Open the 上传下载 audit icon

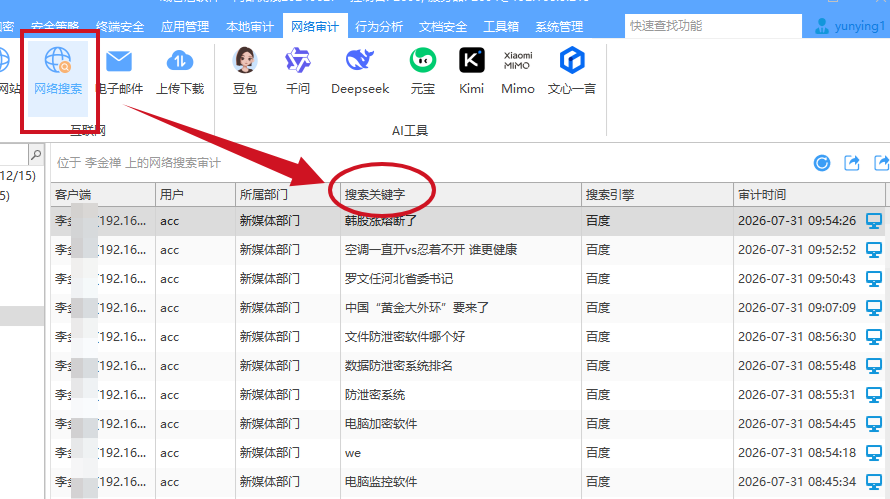[180, 72]
